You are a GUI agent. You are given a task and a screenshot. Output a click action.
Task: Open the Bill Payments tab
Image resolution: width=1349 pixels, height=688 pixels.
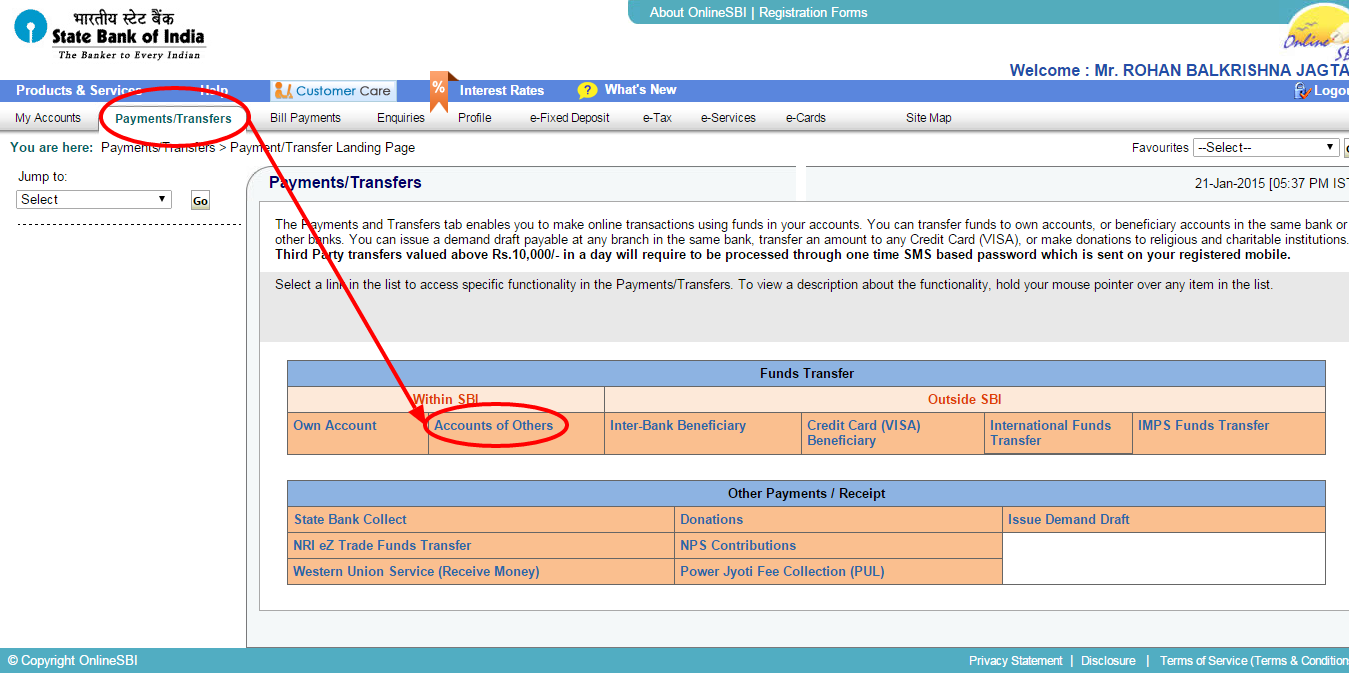coord(305,118)
